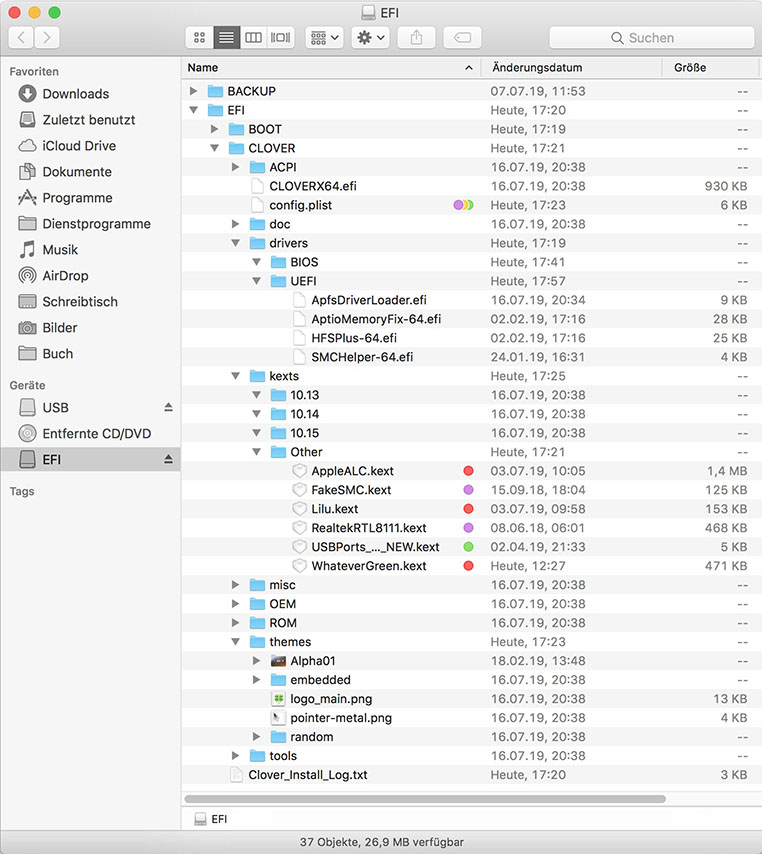The image size is (762, 854).
Task: Switch to gallery view in toolbar
Action: tap(281, 37)
